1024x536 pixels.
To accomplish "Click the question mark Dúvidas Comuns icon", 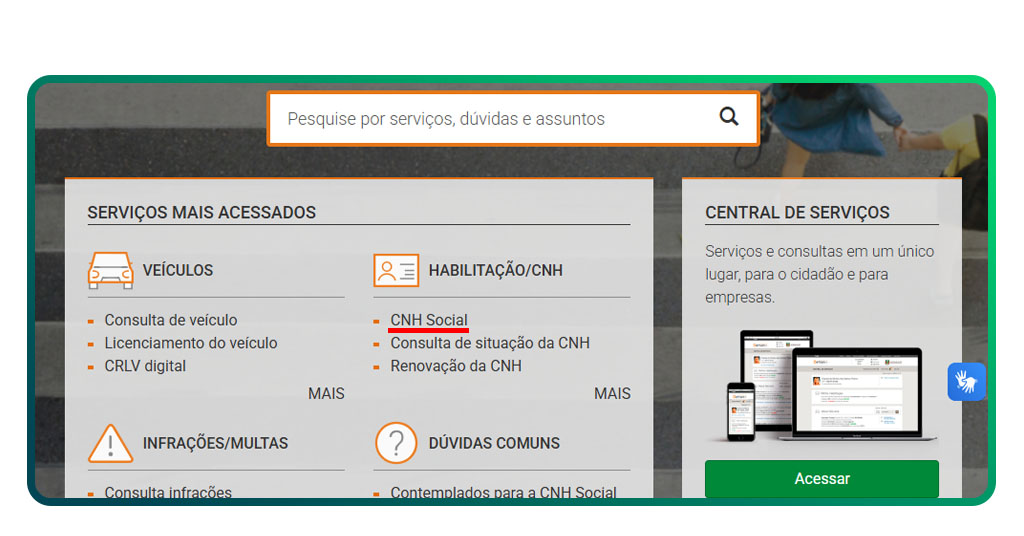I will (x=396, y=443).
